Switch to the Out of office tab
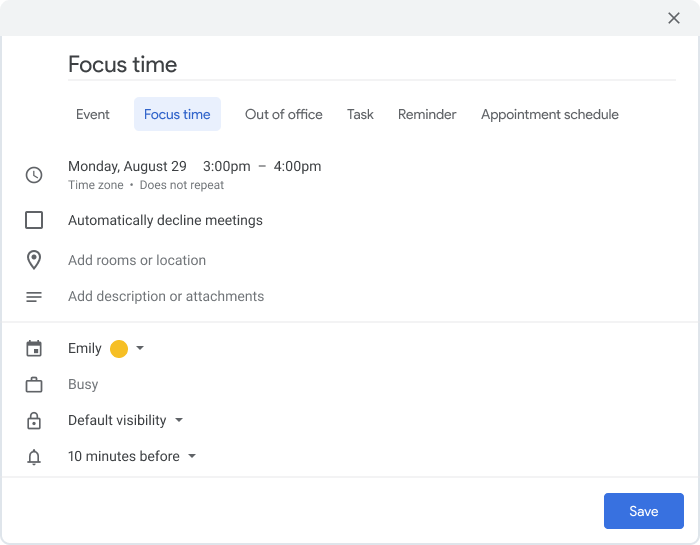The width and height of the screenshot is (700, 545). pyautogui.click(x=283, y=114)
